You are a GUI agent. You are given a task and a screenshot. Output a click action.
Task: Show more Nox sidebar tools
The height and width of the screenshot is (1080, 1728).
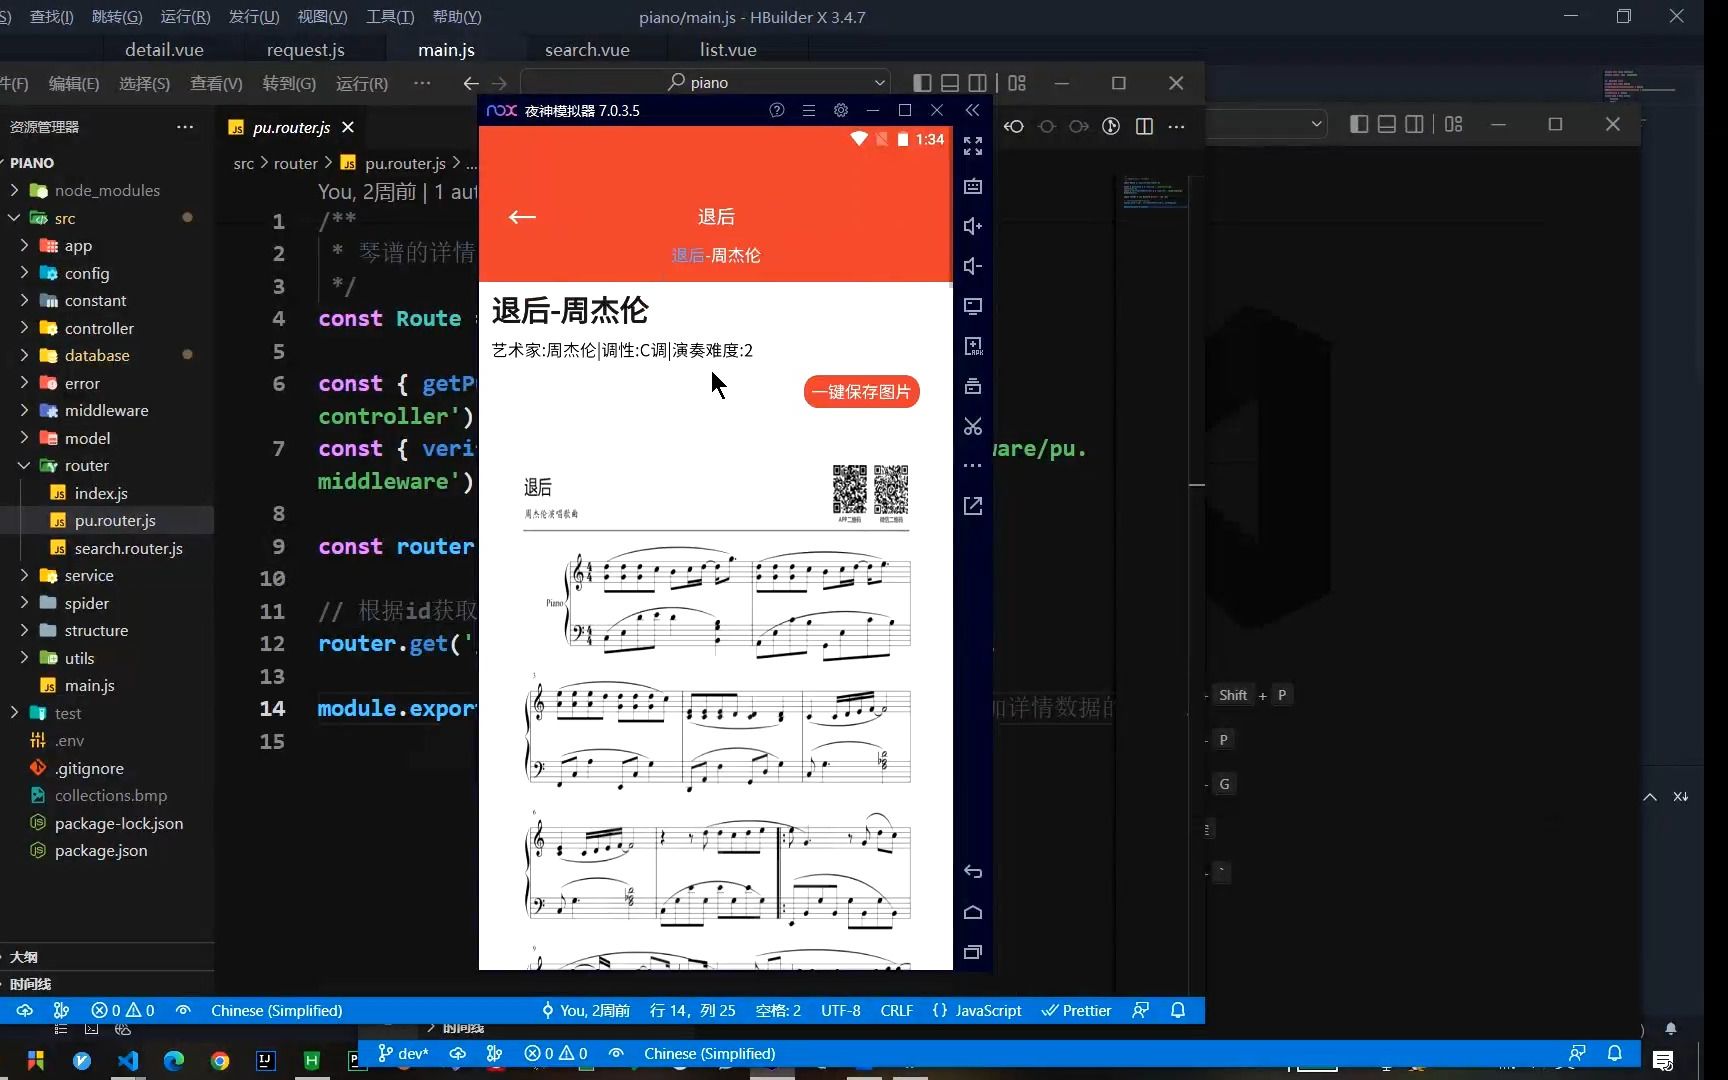973,466
